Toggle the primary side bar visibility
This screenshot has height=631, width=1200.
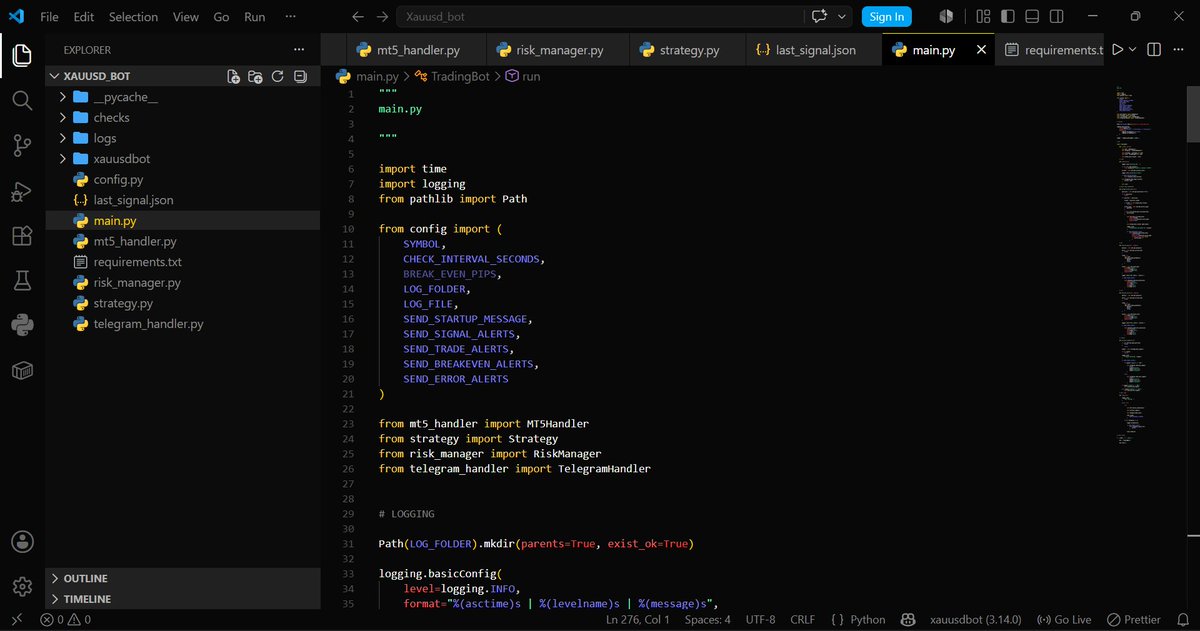1007,17
